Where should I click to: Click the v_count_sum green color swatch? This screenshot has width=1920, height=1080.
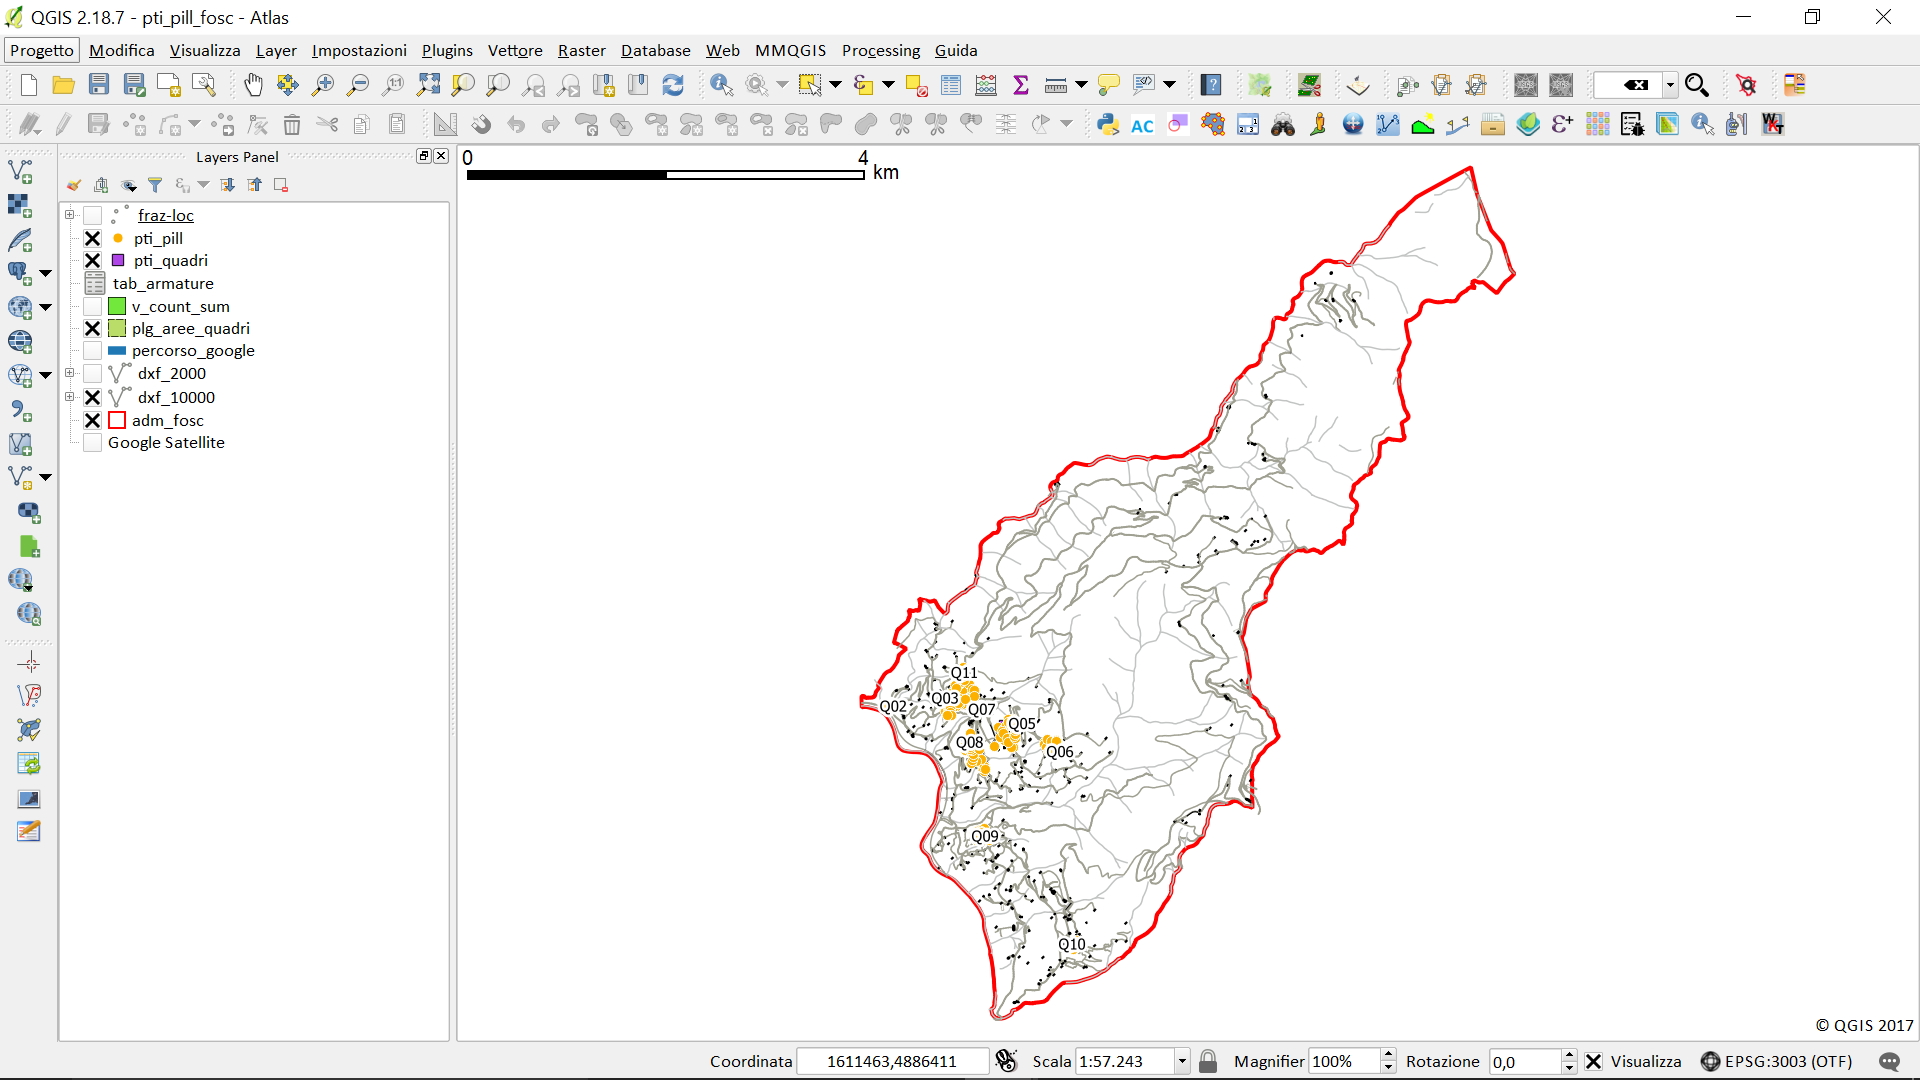[x=117, y=306]
